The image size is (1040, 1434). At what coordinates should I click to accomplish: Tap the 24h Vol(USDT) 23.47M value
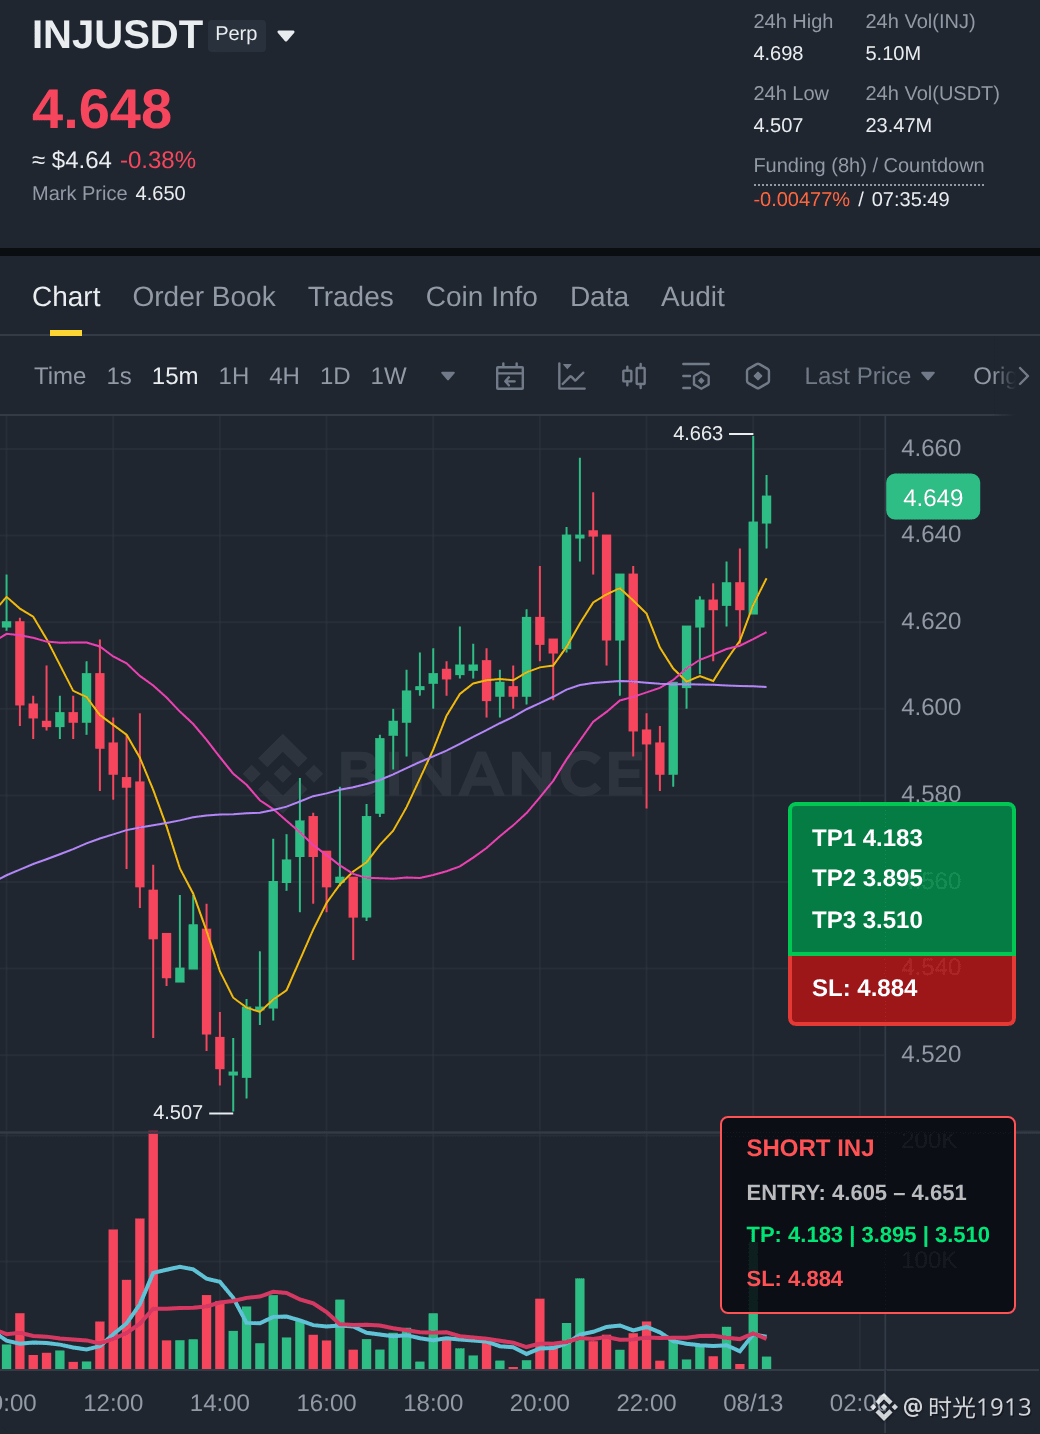coord(899,126)
